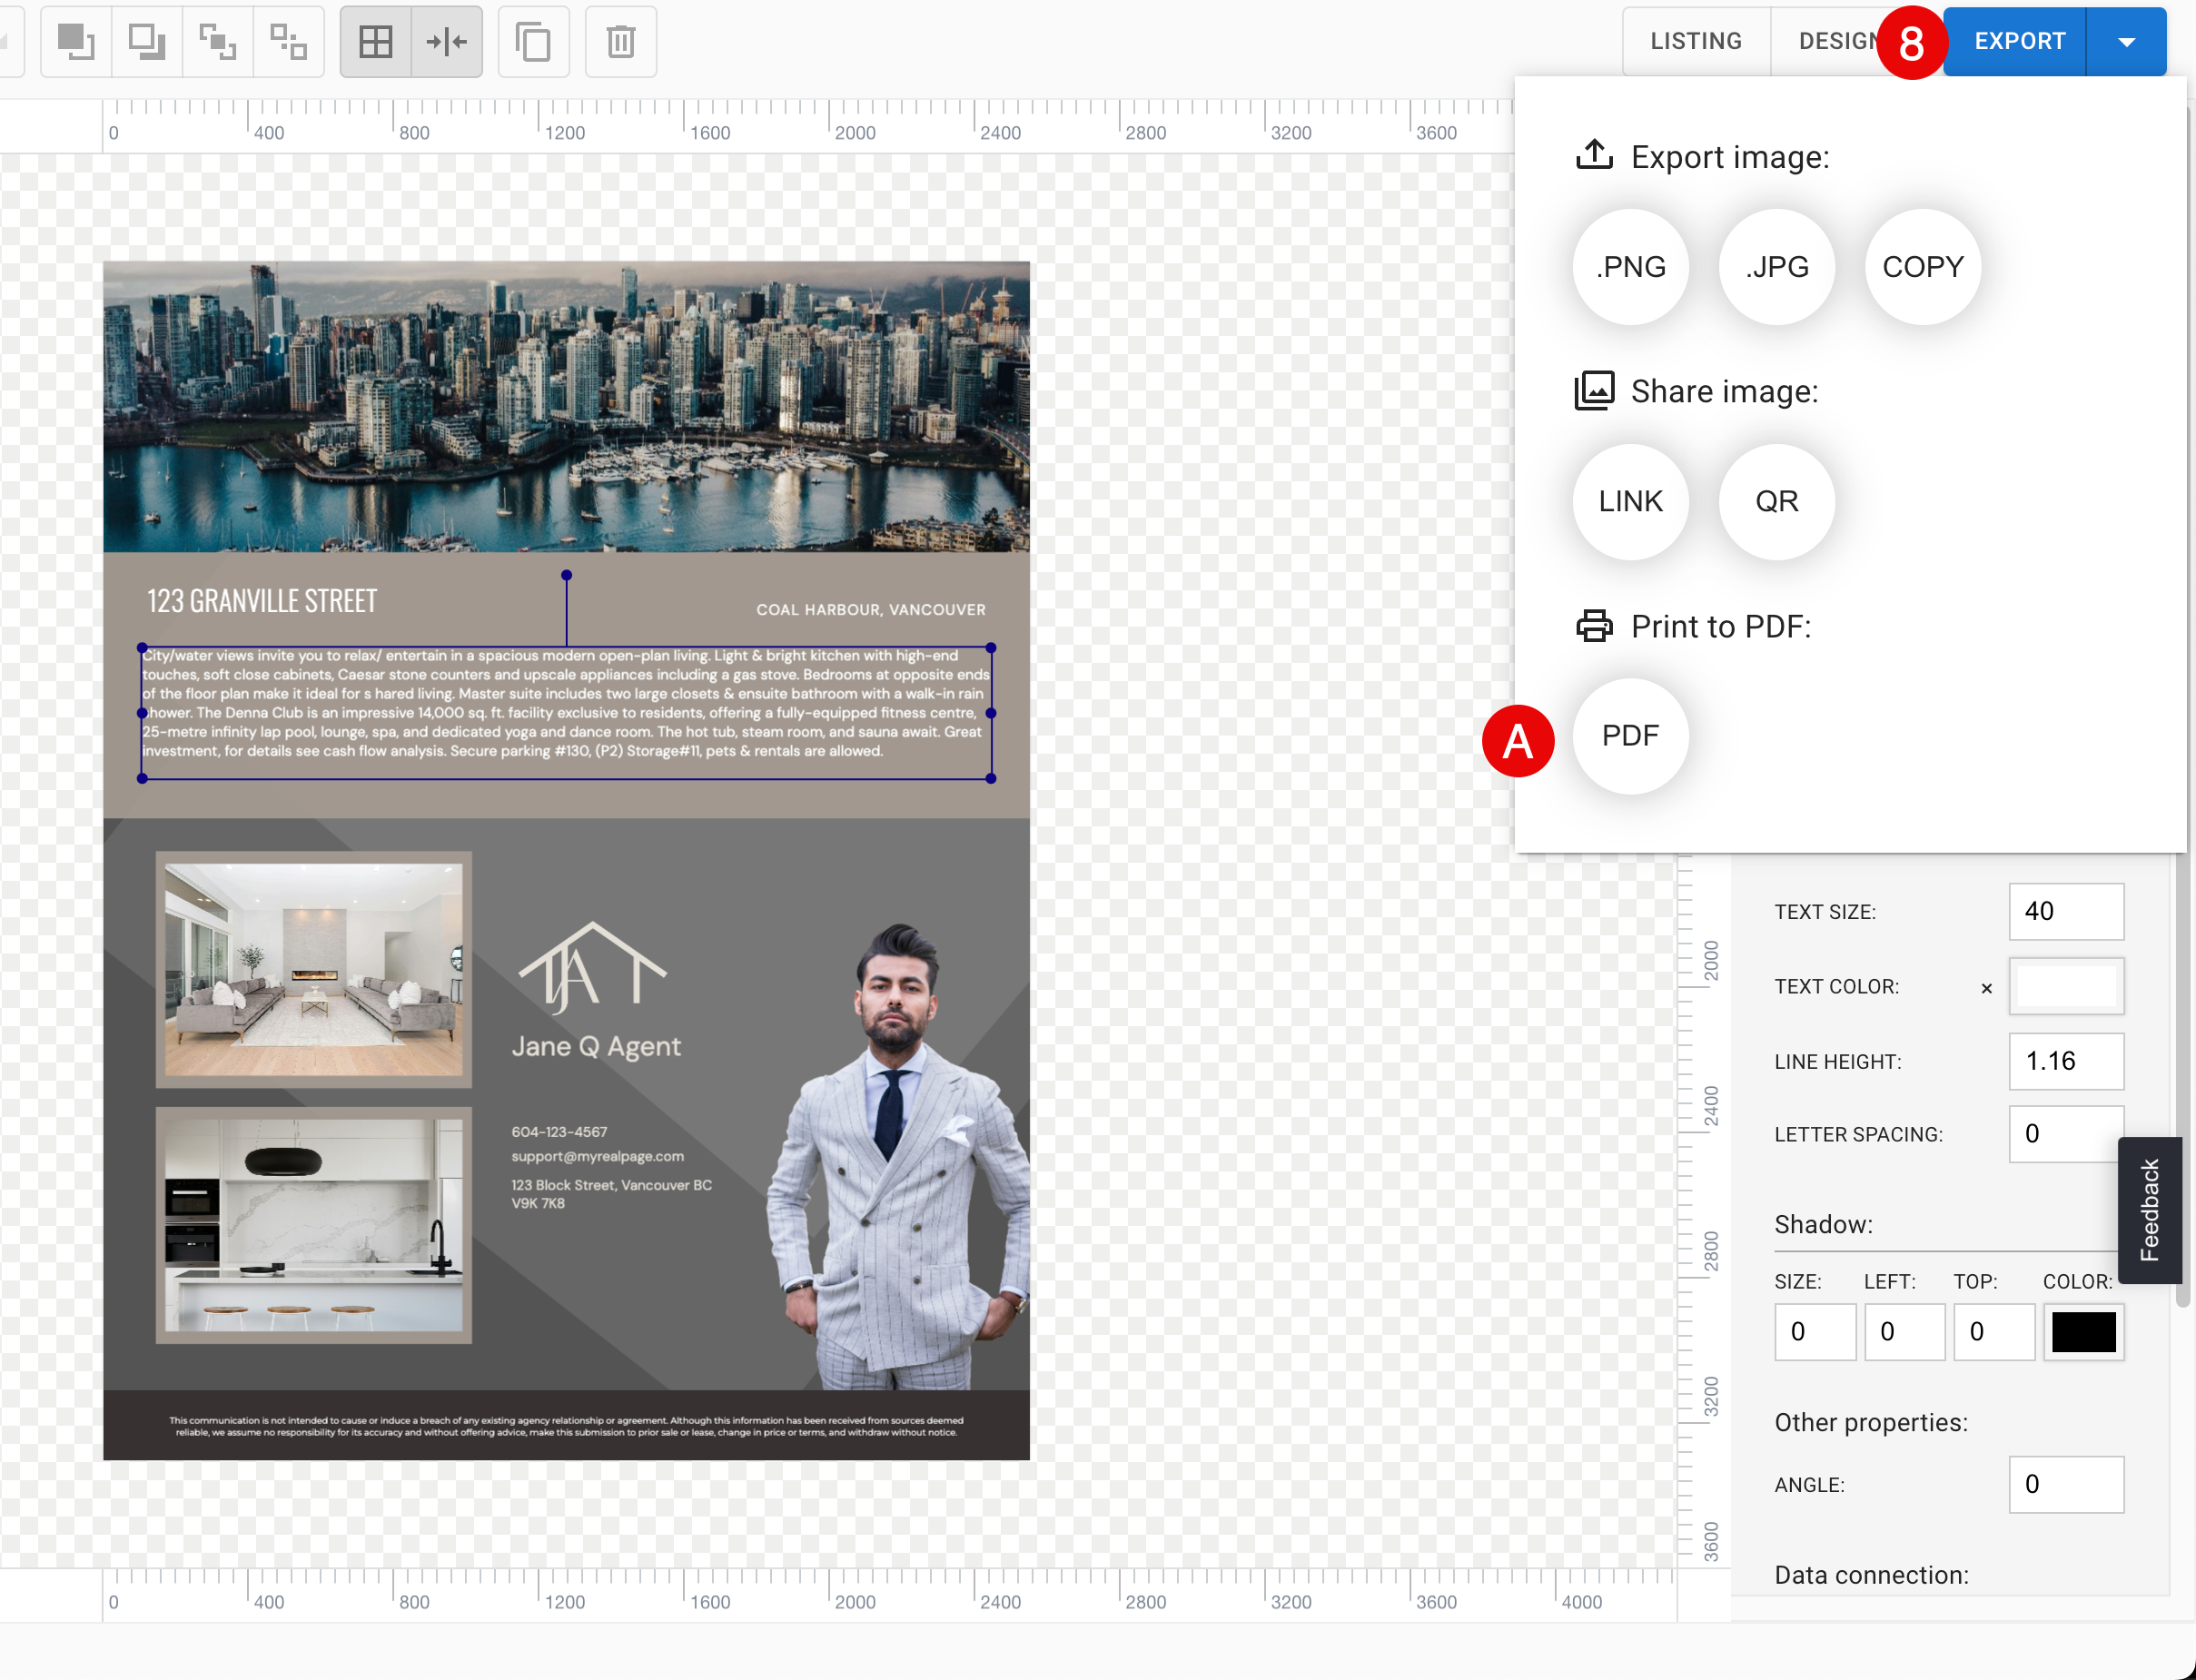Open the TEXT COLOR swatch

[2066, 986]
